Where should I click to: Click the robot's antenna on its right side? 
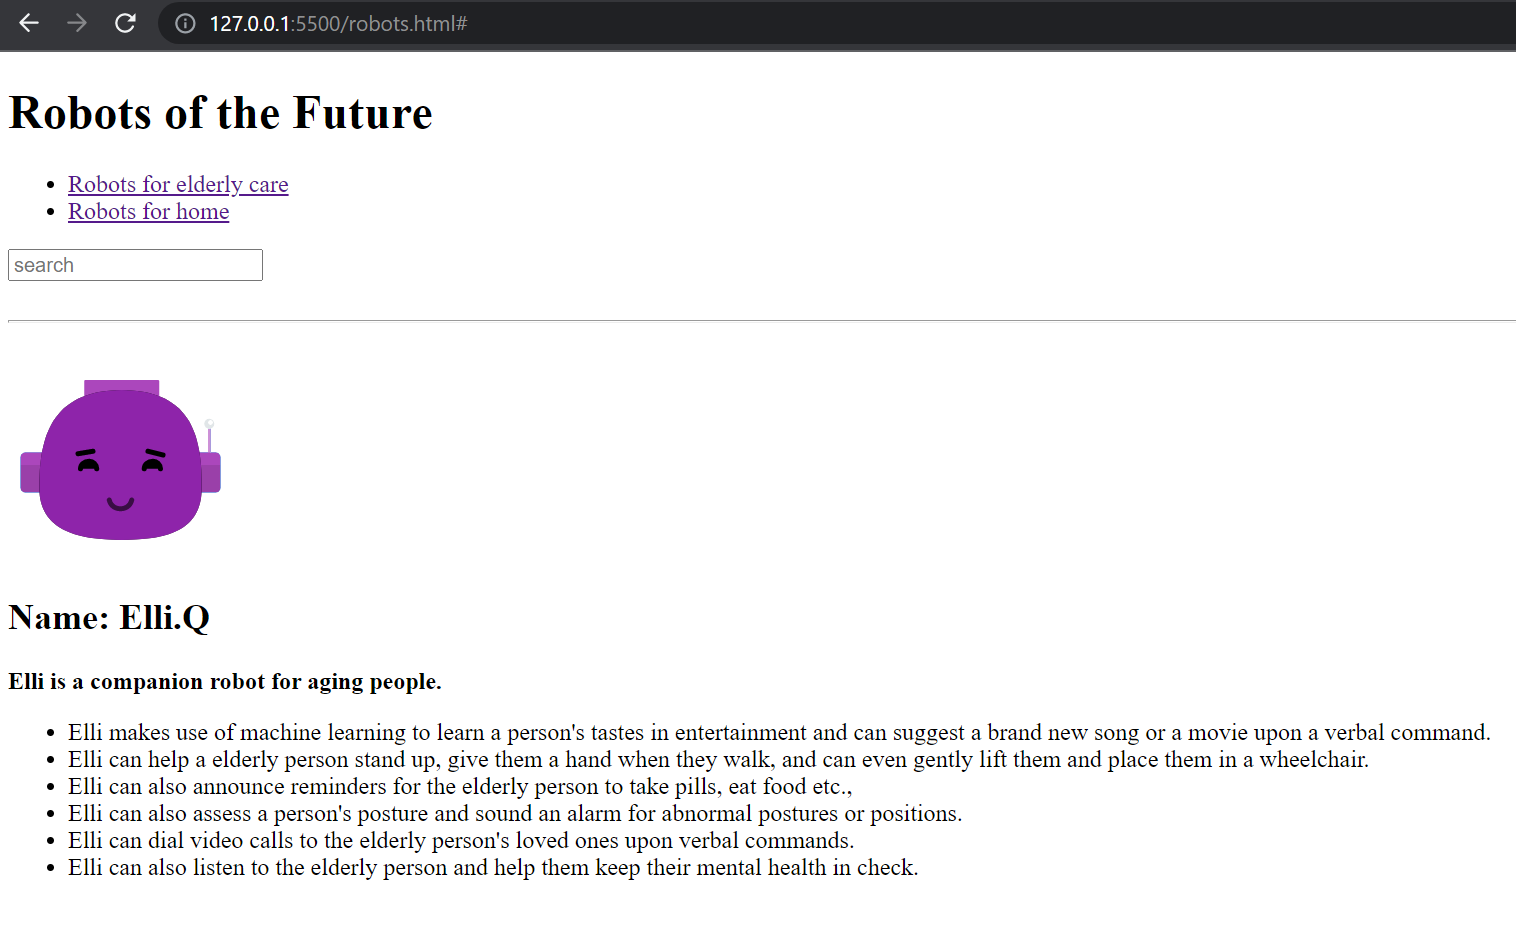point(209,436)
